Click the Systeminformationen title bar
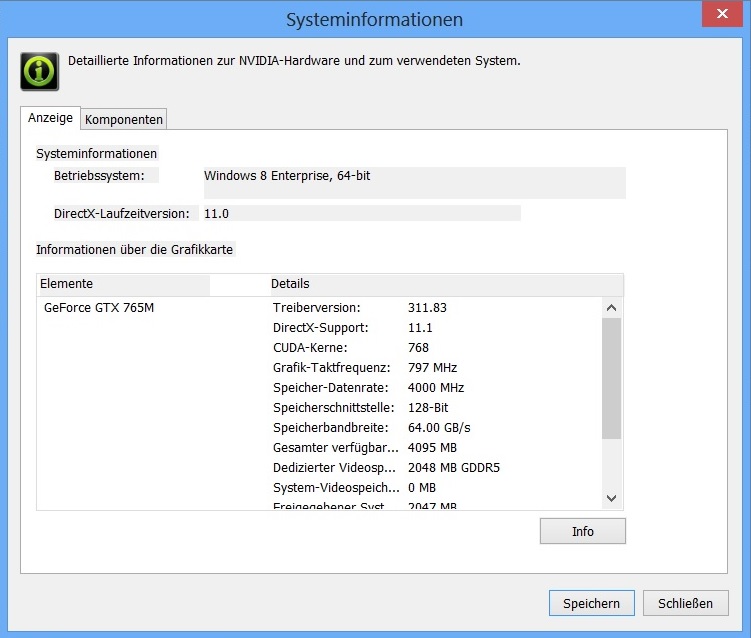Image resolution: width=751 pixels, height=638 pixels. 374,19
